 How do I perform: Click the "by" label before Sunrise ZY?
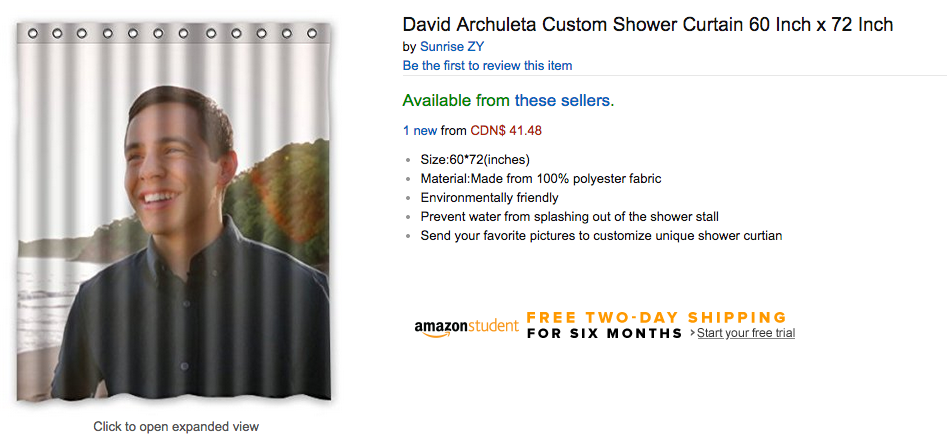(409, 46)
